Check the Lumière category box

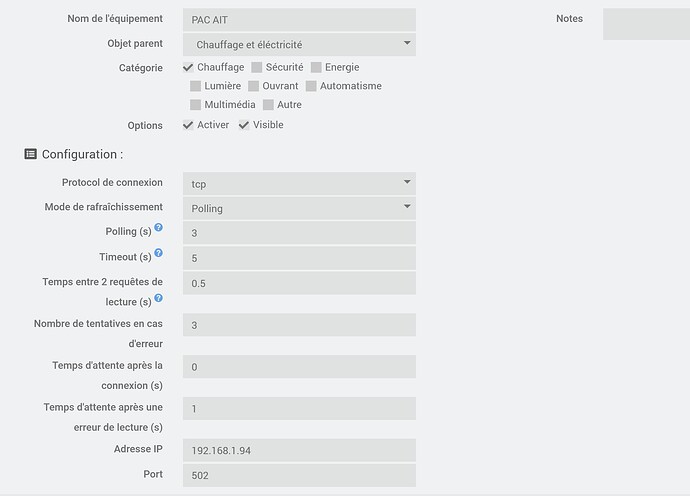(x=196, y=86)
